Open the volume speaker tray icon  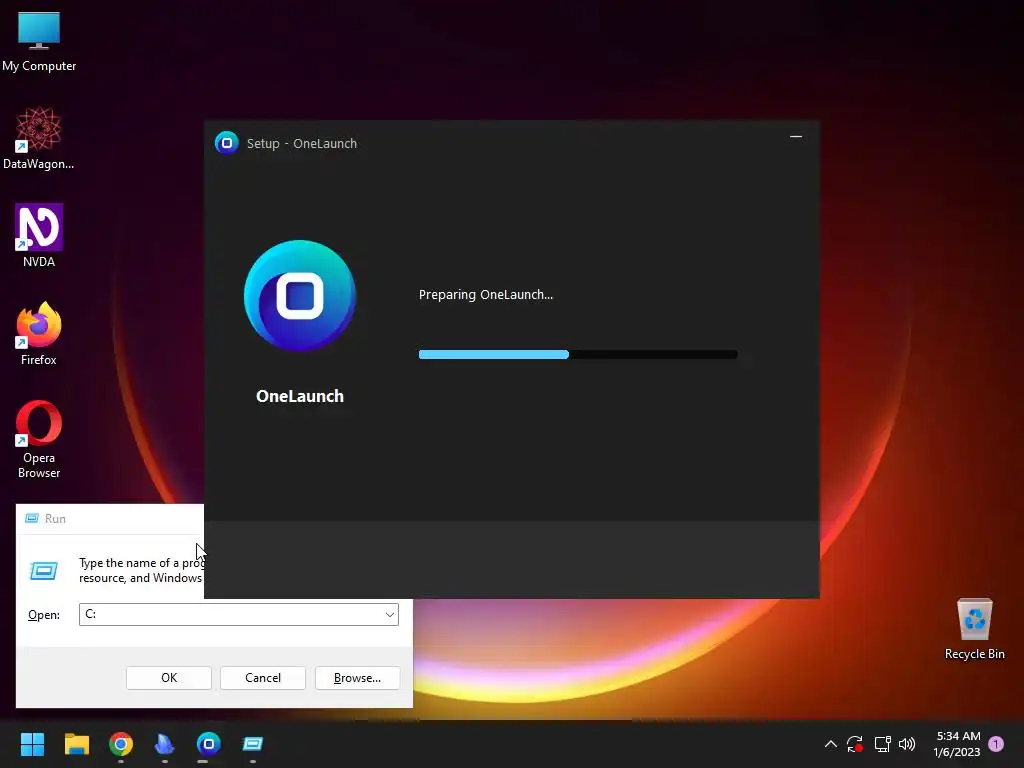pos(907,744)
